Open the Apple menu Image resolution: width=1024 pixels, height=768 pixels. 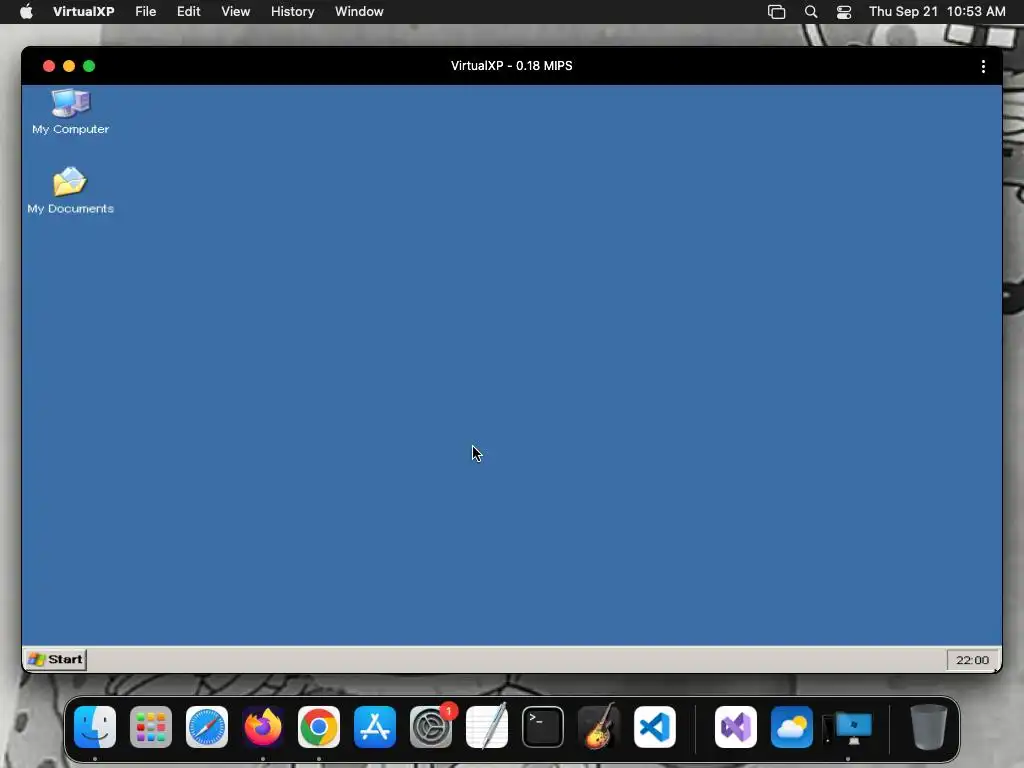coord(26,11)
